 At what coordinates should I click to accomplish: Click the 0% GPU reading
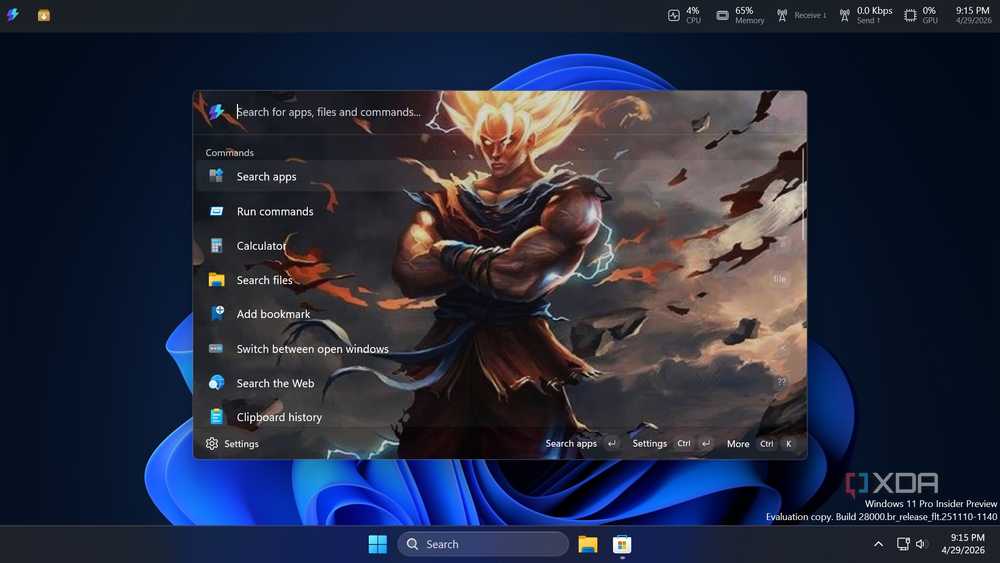click(930, 15)
